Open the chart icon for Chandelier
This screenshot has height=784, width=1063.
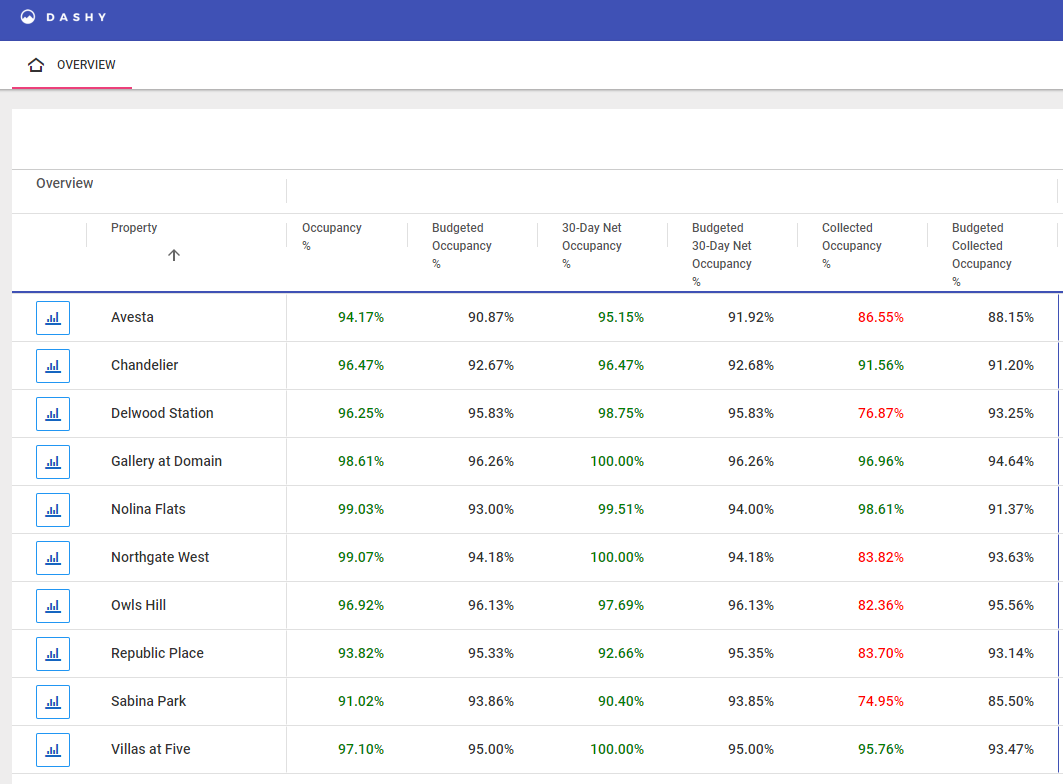pos(53,366)
